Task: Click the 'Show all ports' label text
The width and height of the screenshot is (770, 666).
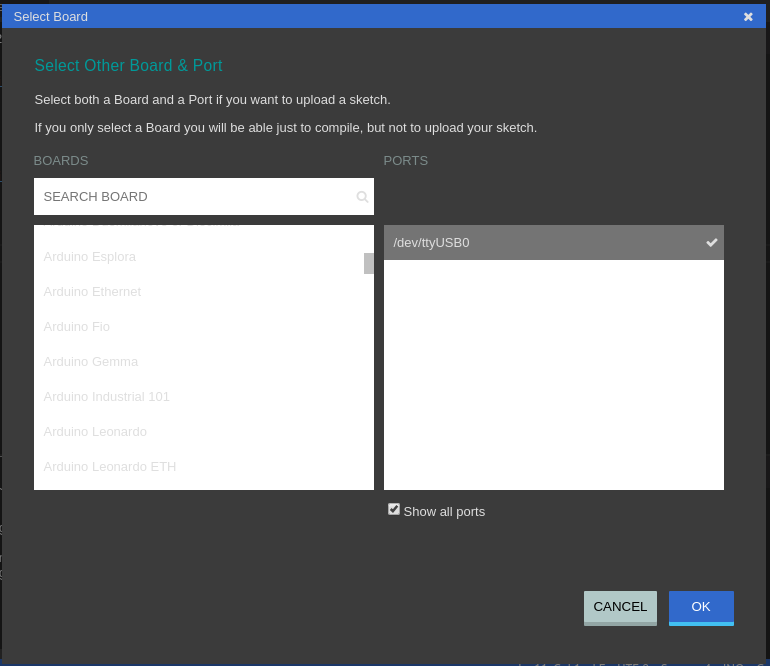Action: click(x=444, y=512)
